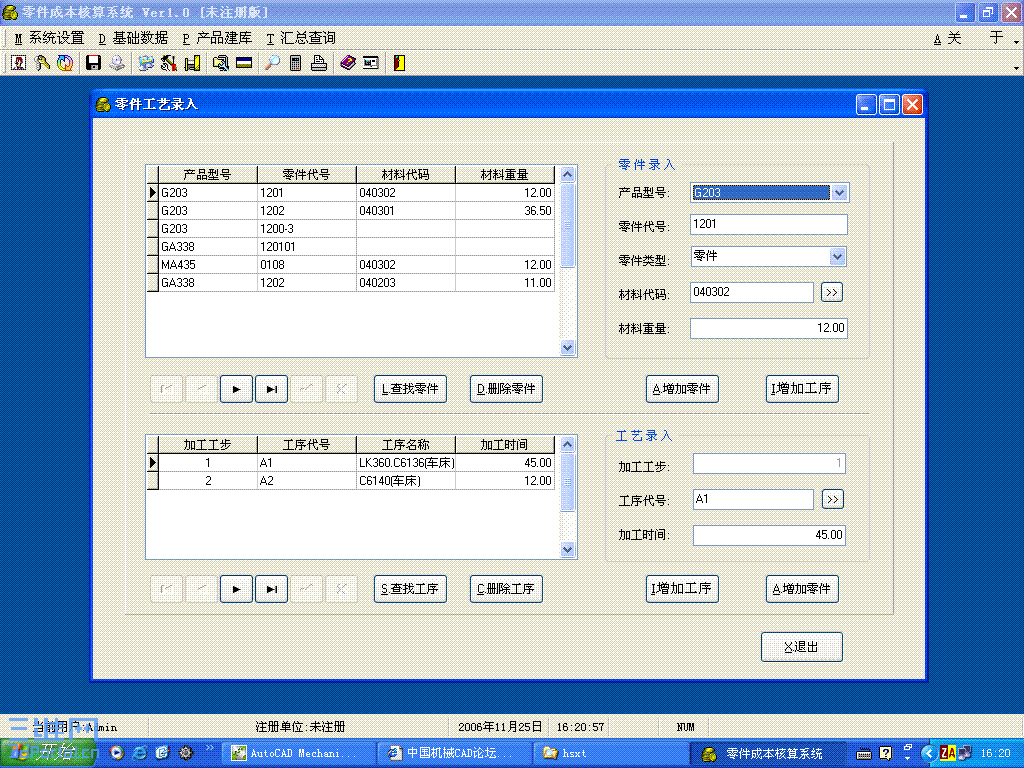Viewport: 1024px width, 768px height.
Task: Click the gear icon in quick launch
Action: click(x=185, y=753)
